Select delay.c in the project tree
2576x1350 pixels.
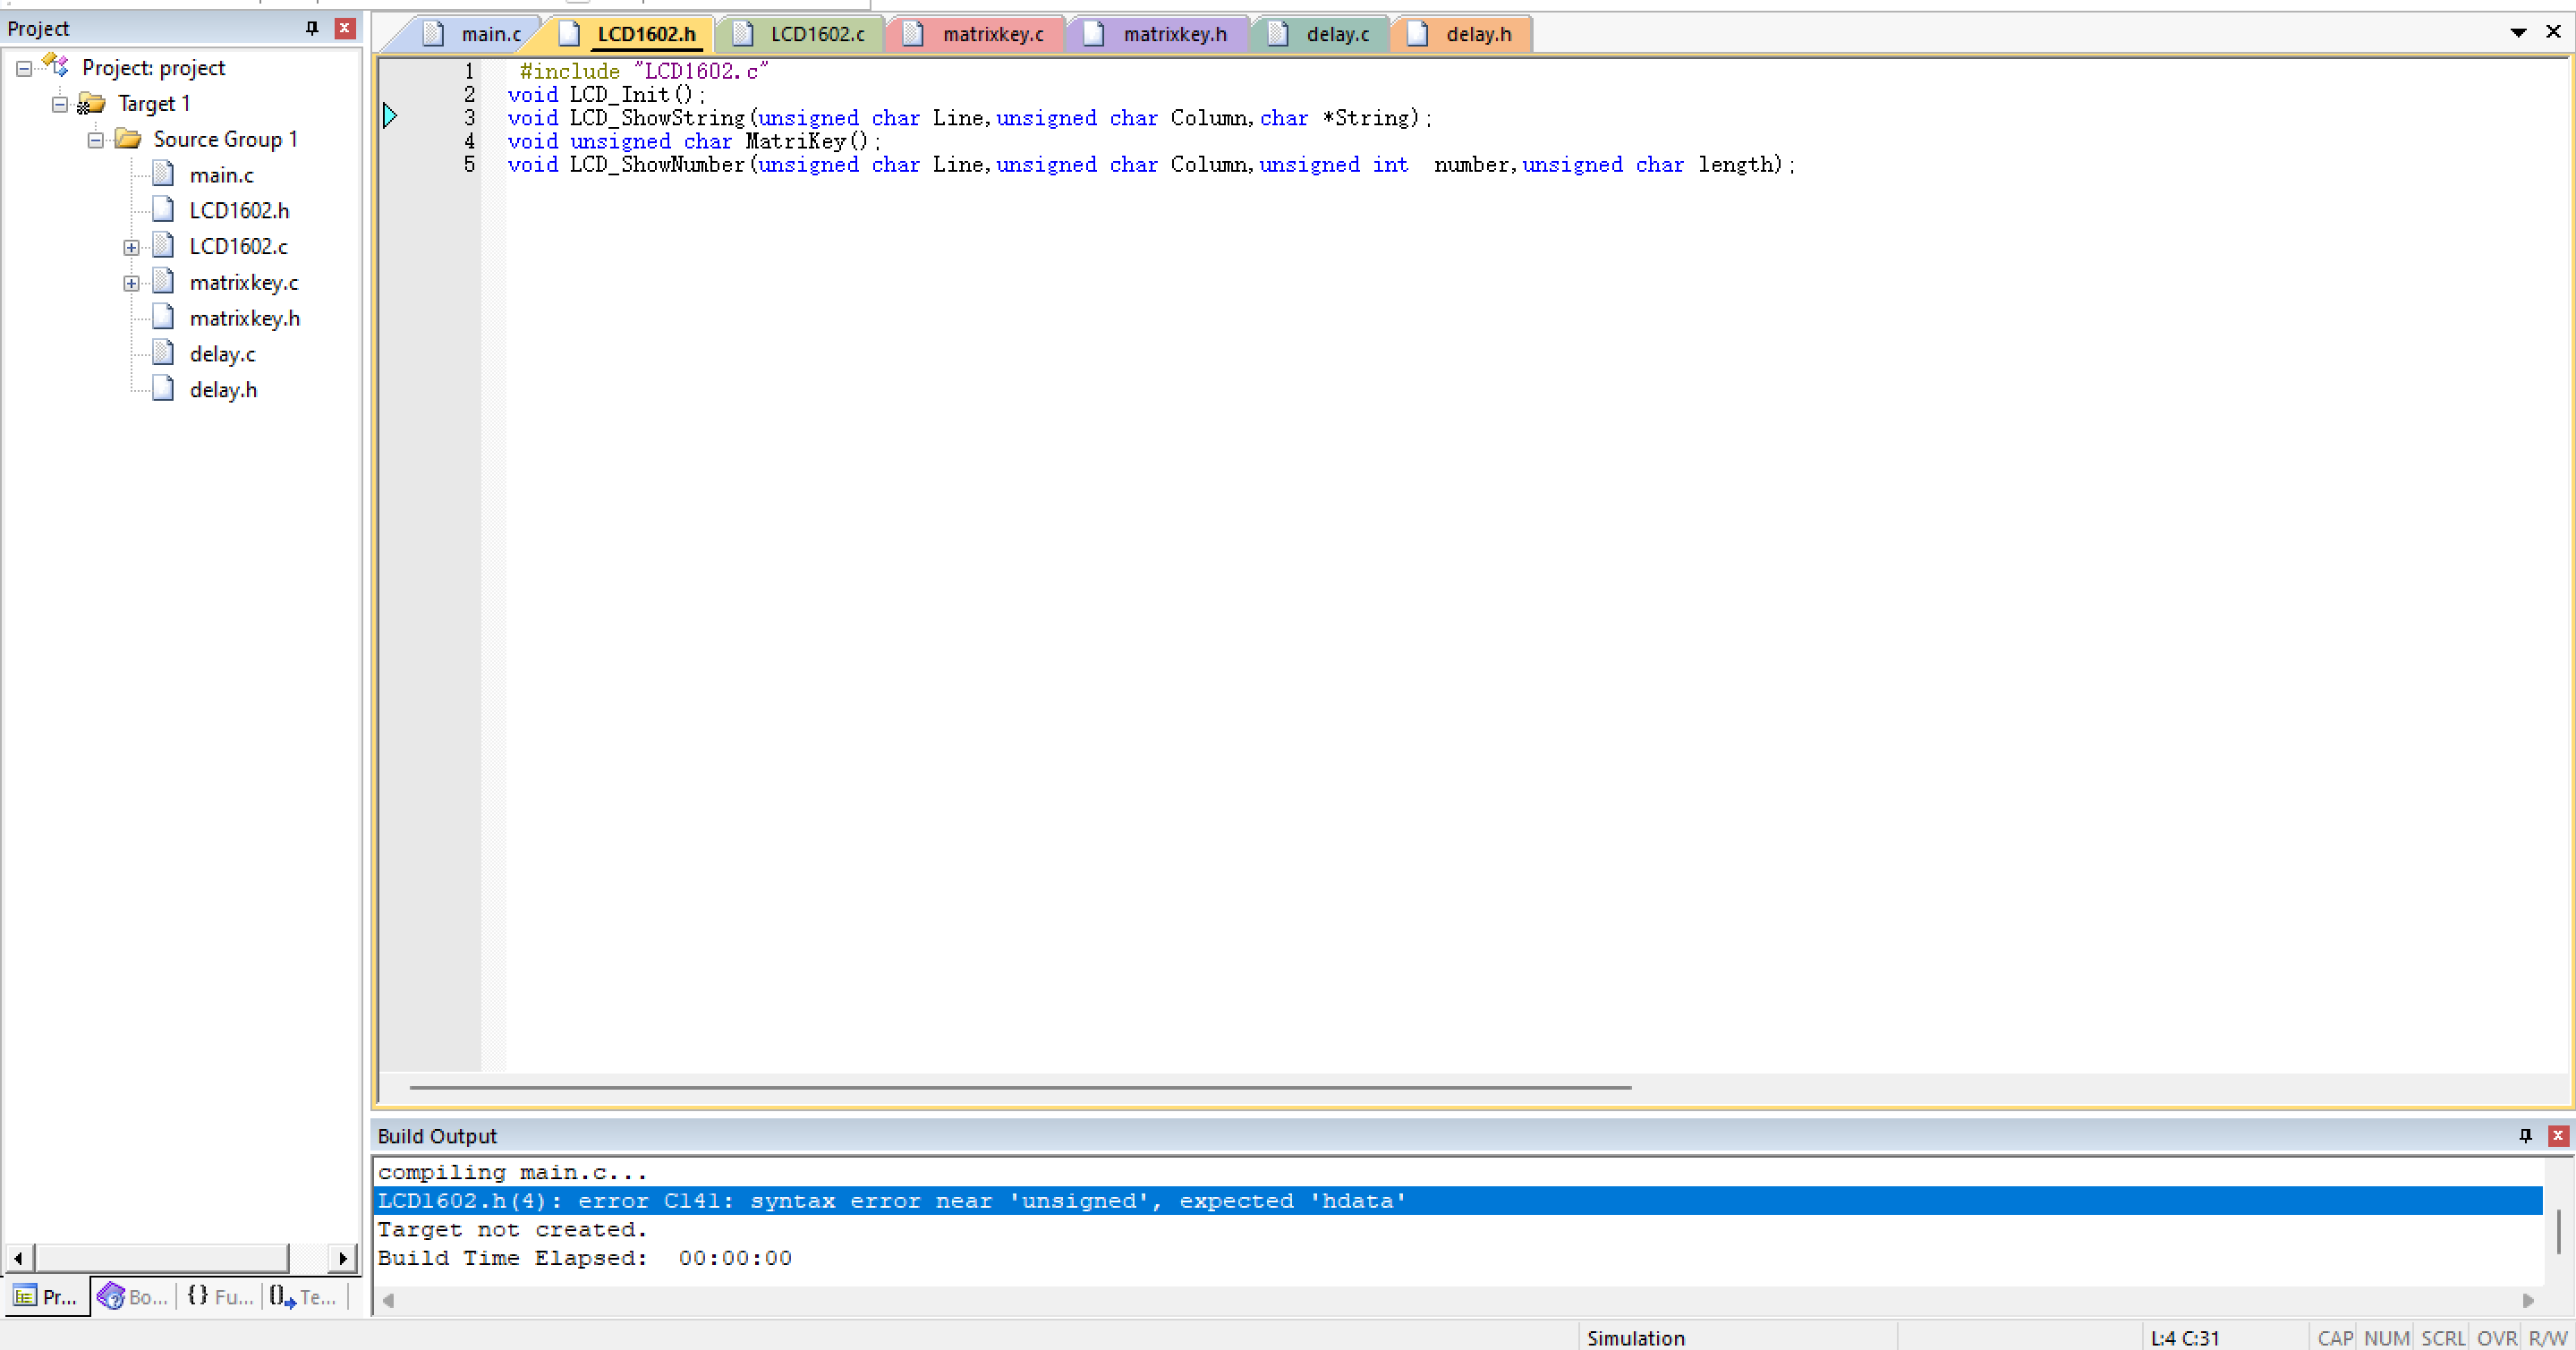click(222, 355)
